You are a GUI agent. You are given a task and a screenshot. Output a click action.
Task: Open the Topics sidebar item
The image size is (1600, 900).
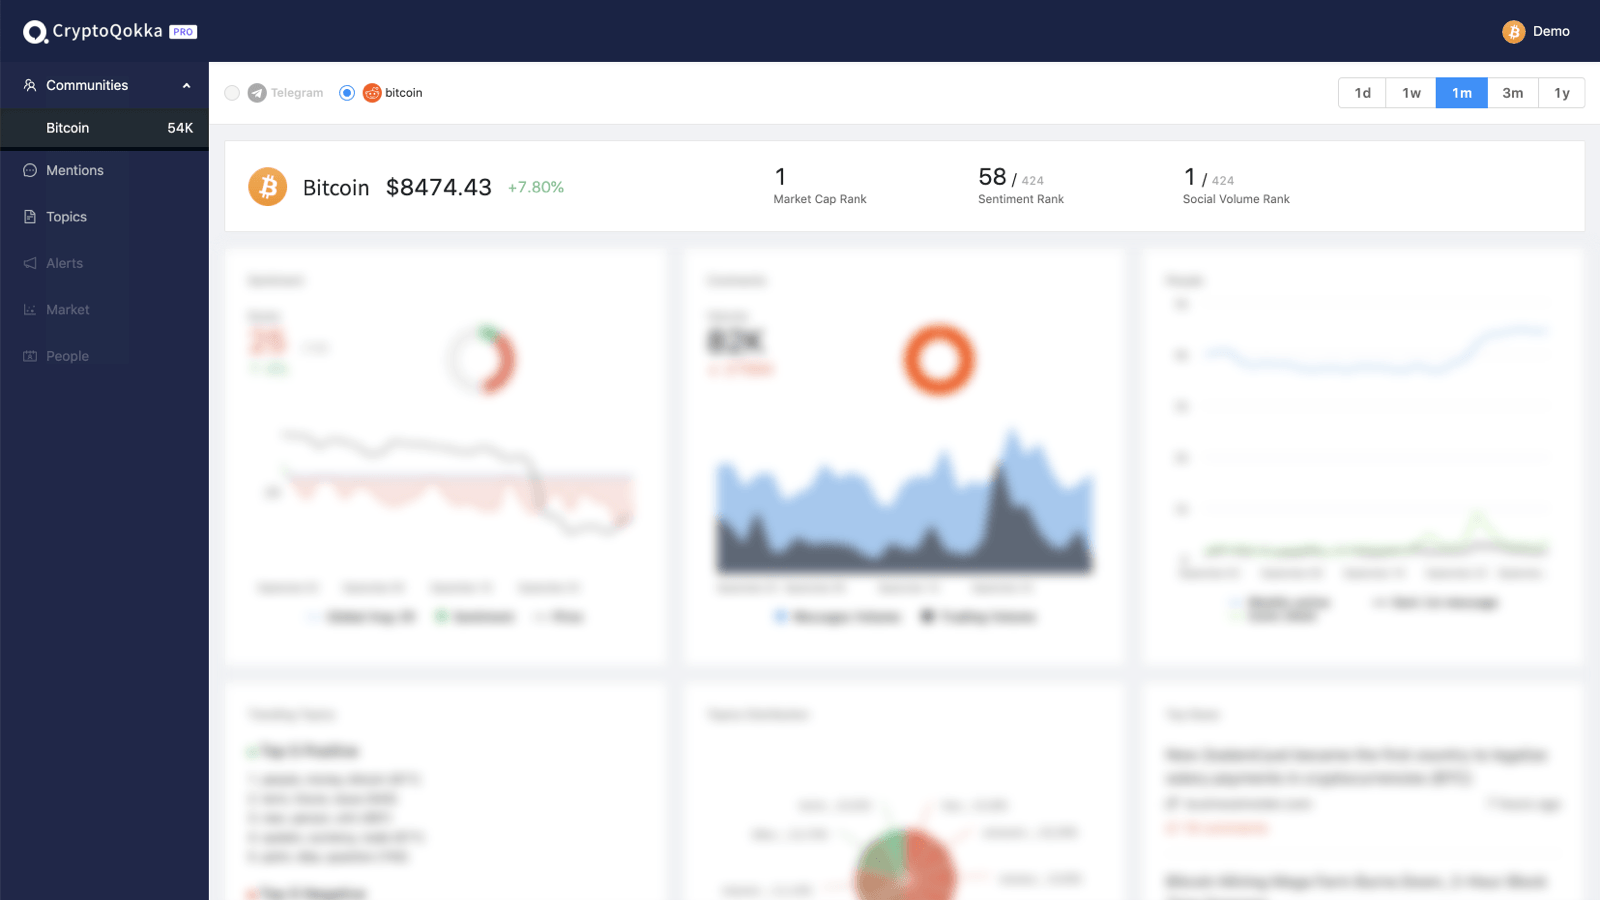pyautogui.click(x=104, y=217)
